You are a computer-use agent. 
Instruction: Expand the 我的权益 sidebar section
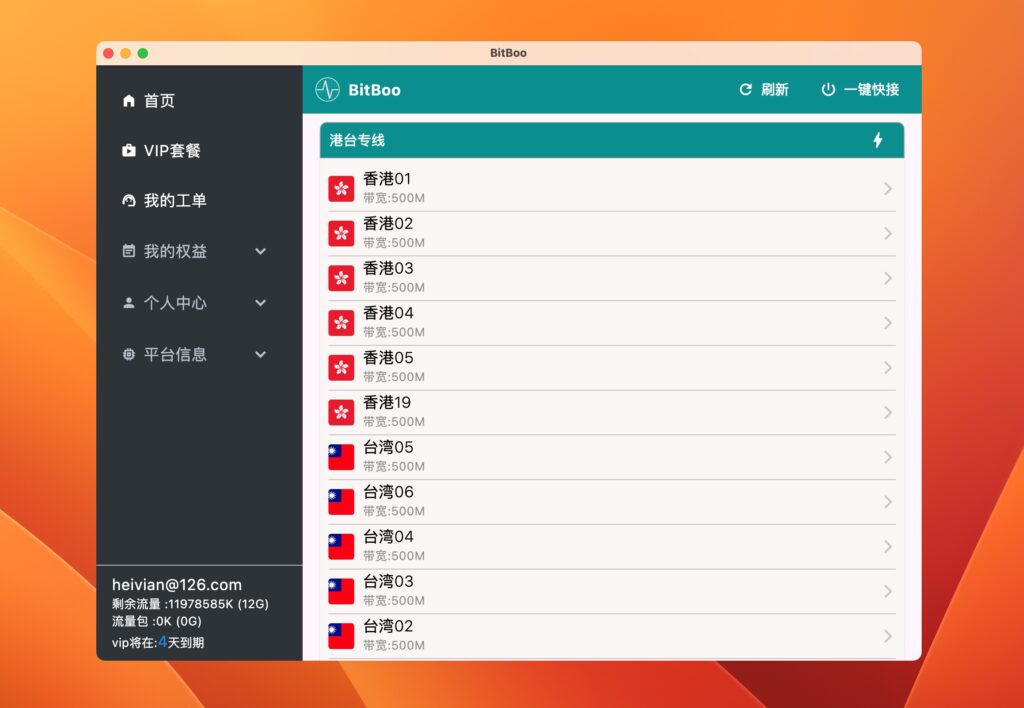[x=260, y=251]
